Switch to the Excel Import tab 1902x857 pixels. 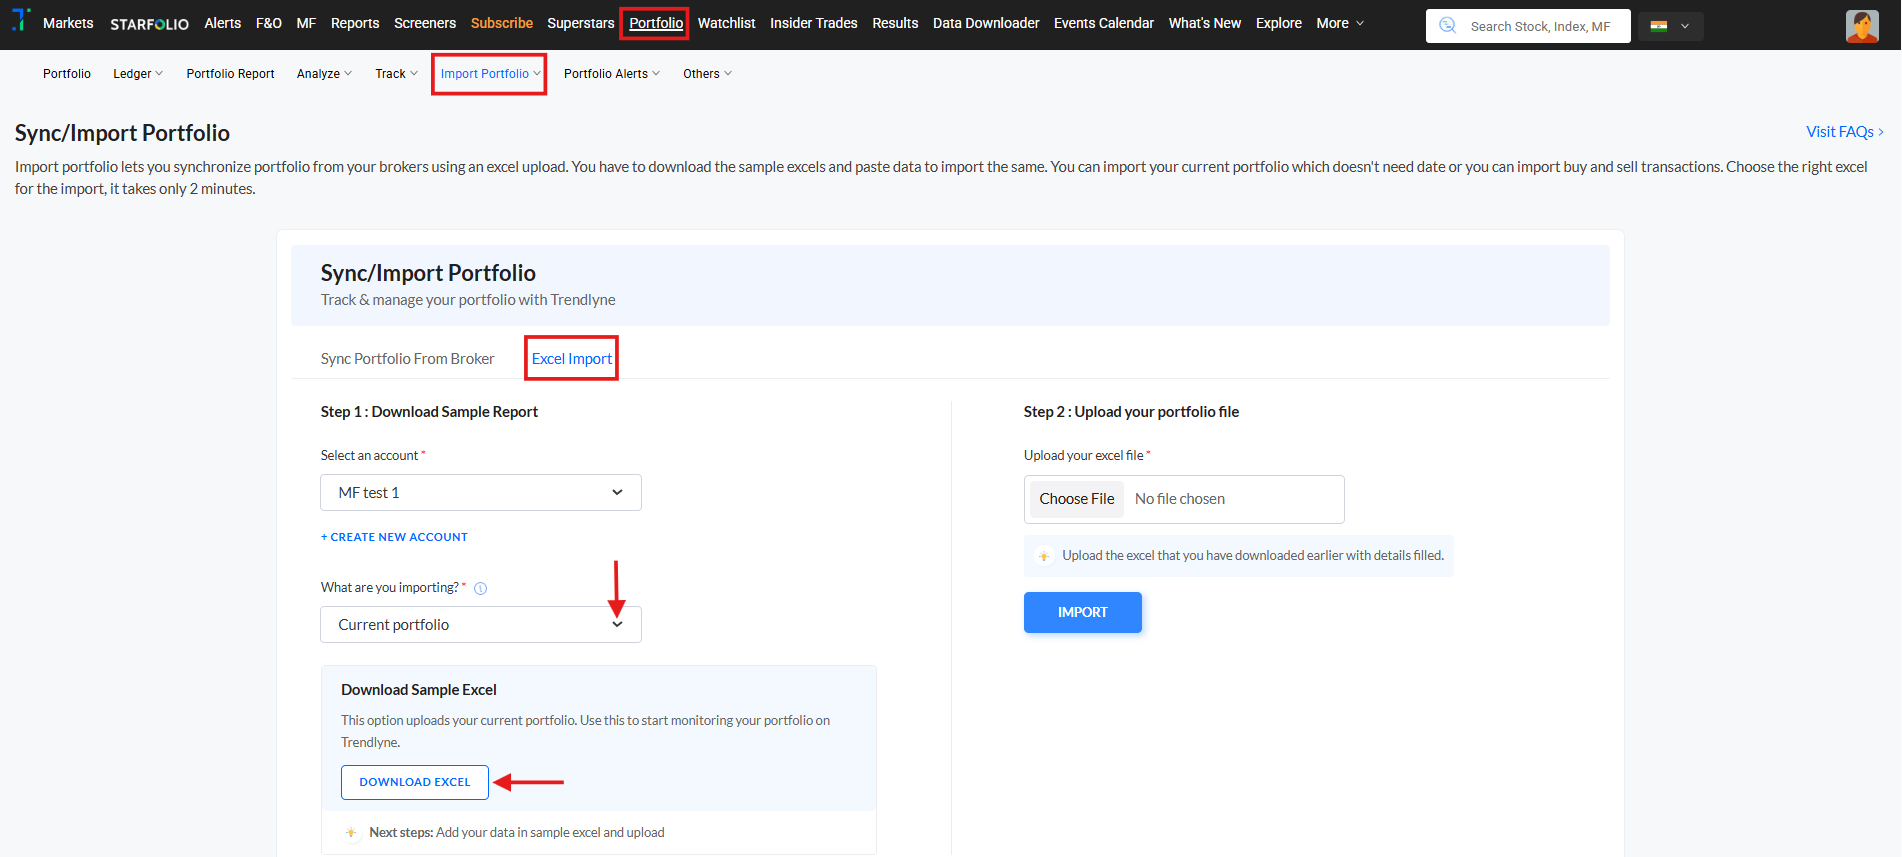tap(572, 359)
